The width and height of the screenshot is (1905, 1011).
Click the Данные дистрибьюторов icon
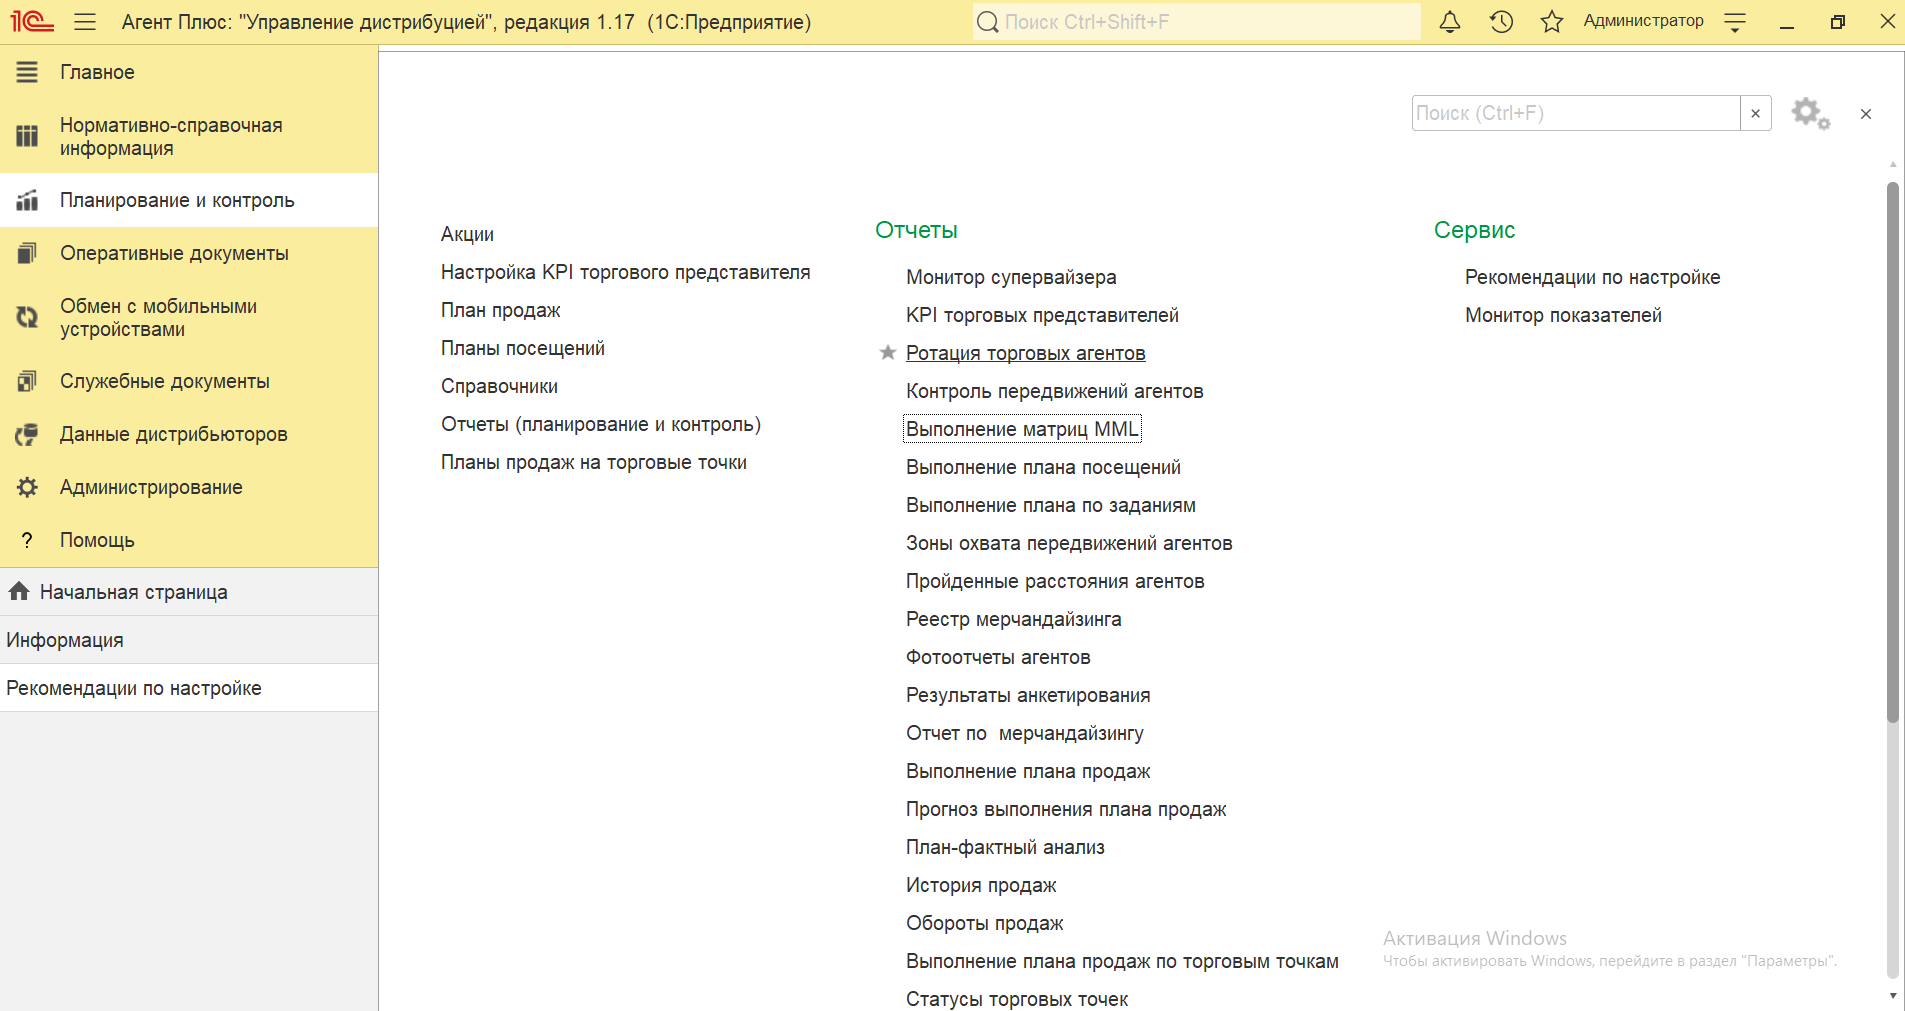(27, 434)
